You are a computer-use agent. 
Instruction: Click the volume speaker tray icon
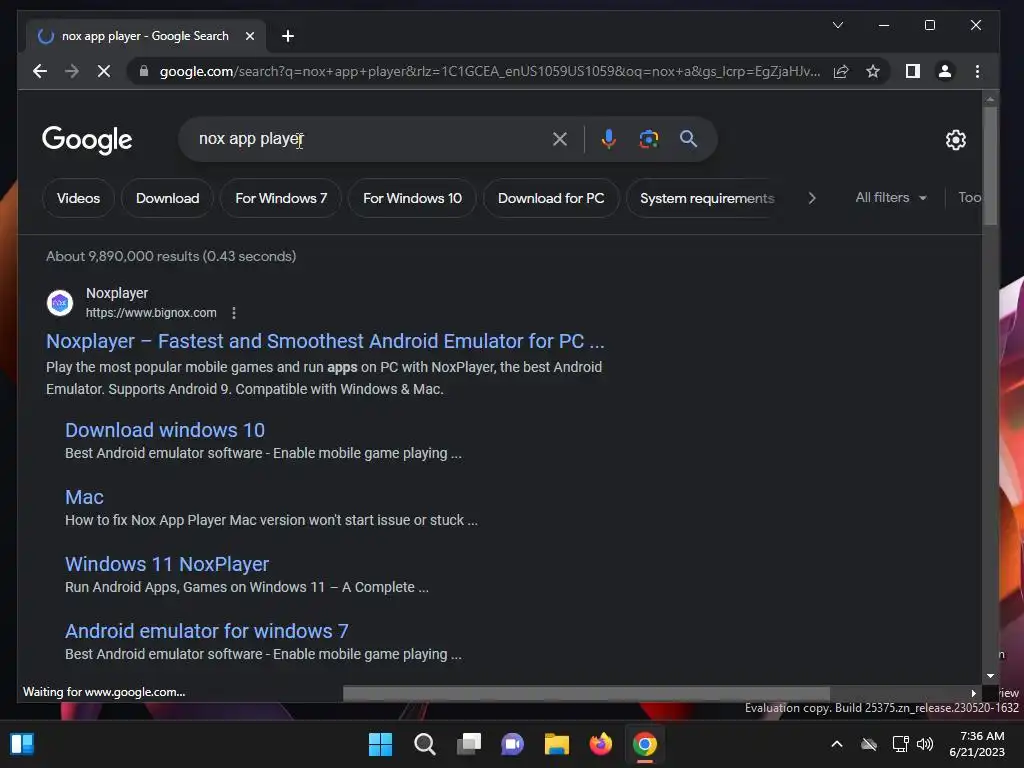tap(925, 744)
